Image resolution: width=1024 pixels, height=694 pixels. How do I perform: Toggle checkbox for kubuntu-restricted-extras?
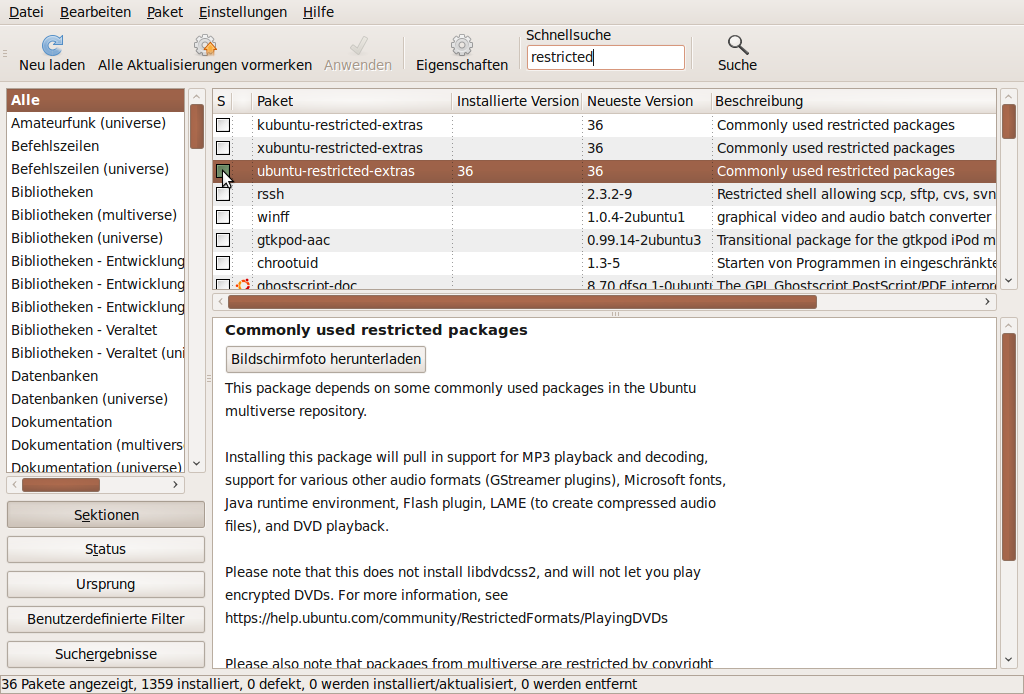coord(223,125)
